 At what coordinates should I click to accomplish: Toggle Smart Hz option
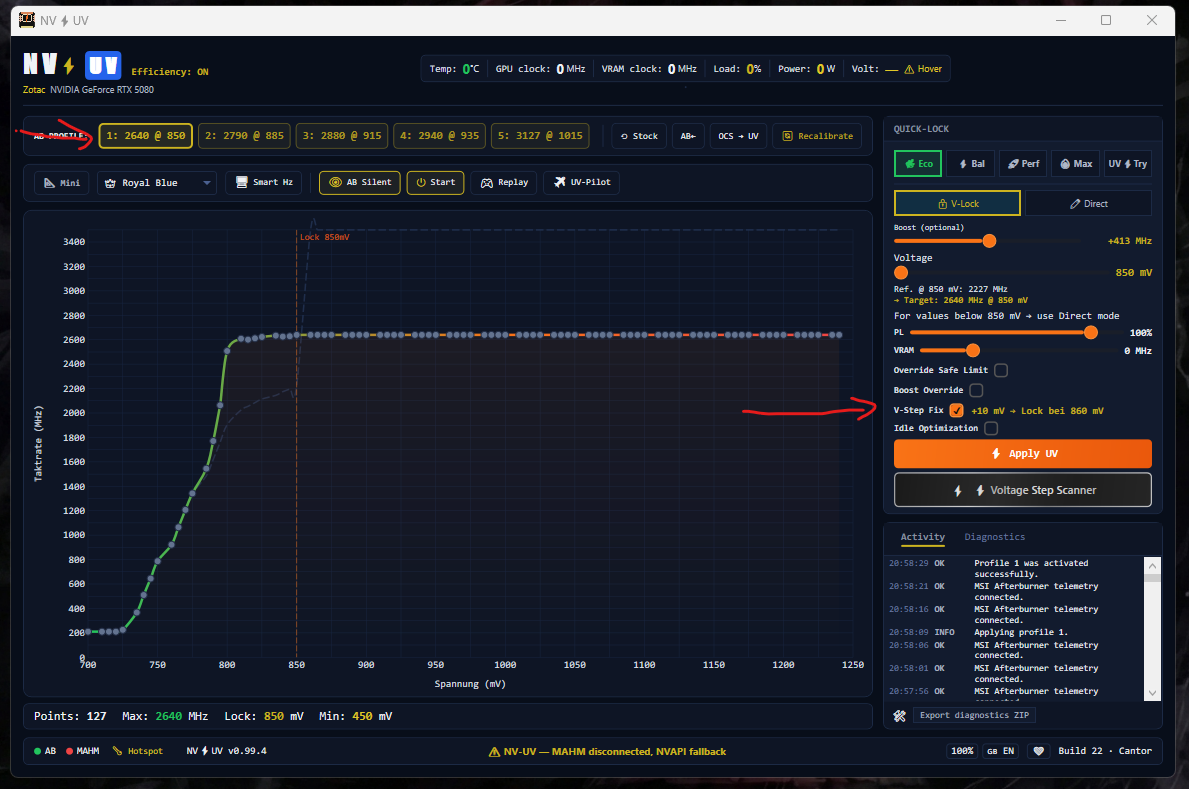pyautogui.click(x=264, y=182)
